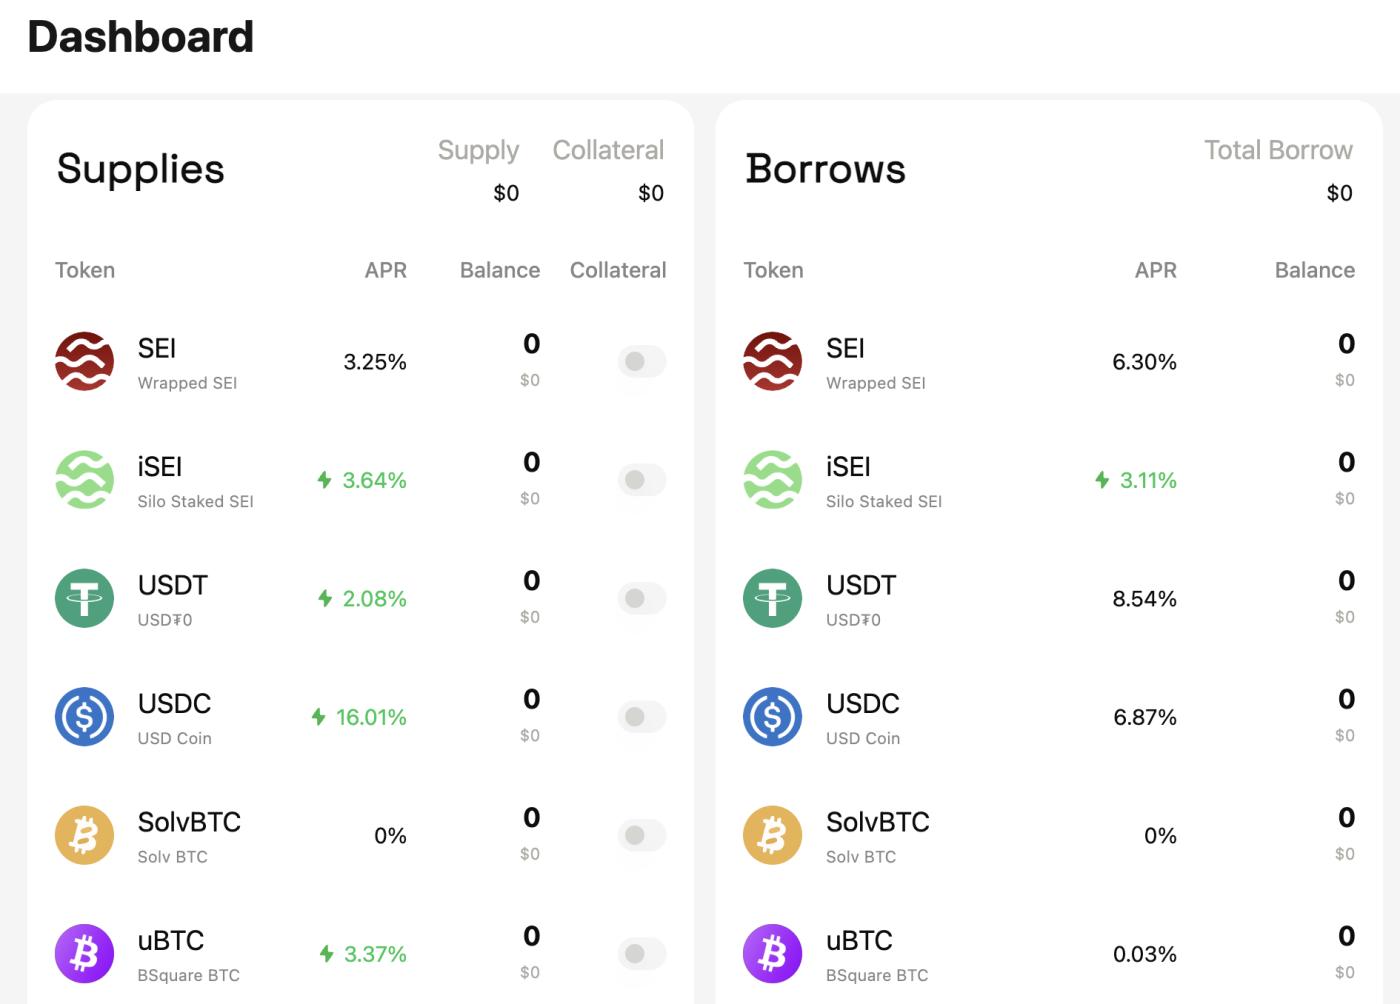Click the SEI token icon in Supplies
The height and width of the screenshot is (1004, 1400).
click(84, 361)
